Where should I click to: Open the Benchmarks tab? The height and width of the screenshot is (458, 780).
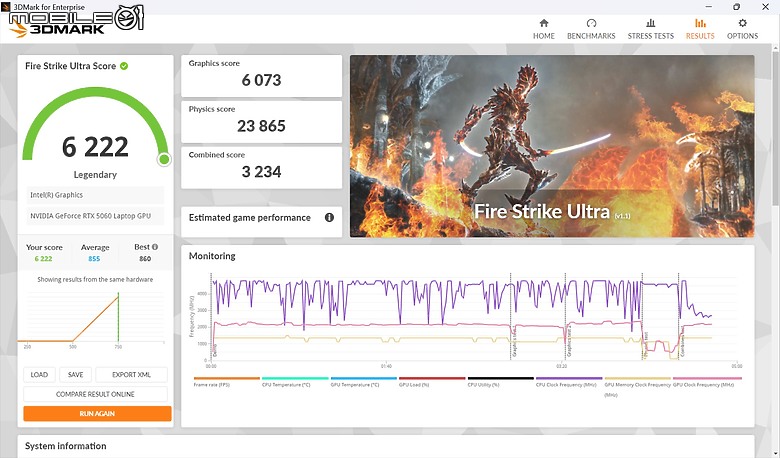[591, 29]
